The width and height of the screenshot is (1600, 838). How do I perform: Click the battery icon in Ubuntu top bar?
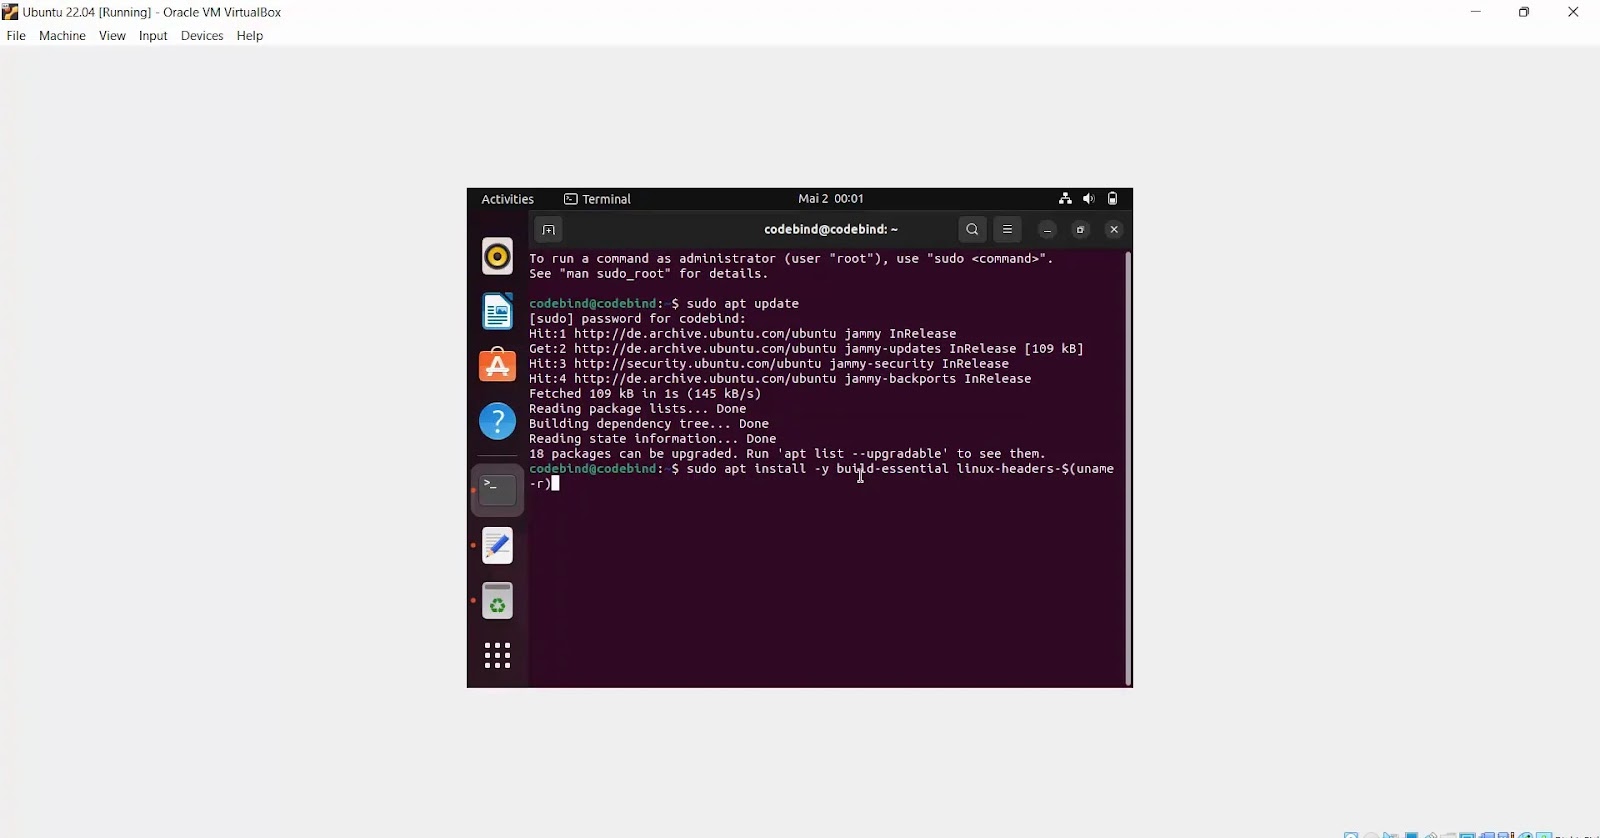point(1113,199)
